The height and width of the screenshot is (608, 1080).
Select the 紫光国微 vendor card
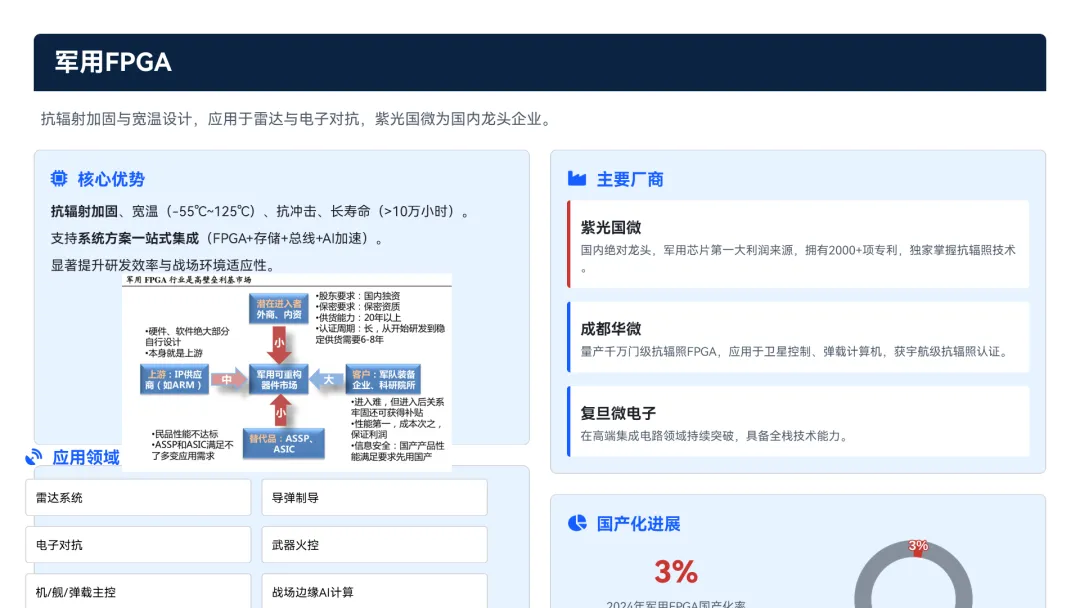(x=798, y=244)
